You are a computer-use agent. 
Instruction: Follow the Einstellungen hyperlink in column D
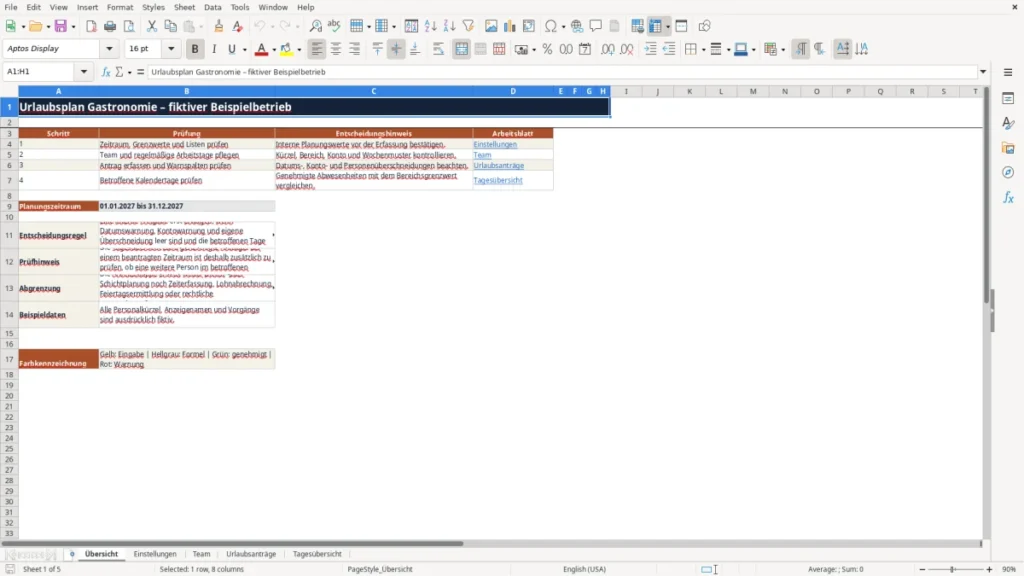coord(495,144)
